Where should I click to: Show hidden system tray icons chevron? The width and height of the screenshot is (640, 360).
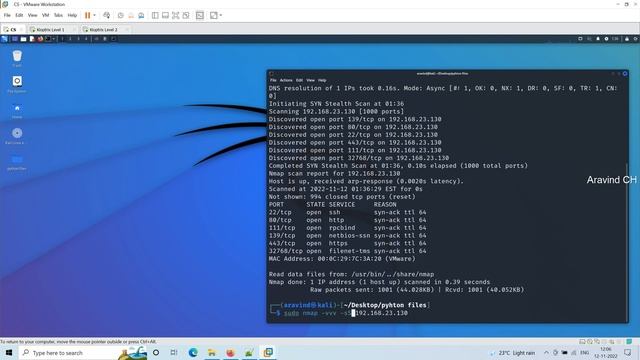tap(546, 353)
